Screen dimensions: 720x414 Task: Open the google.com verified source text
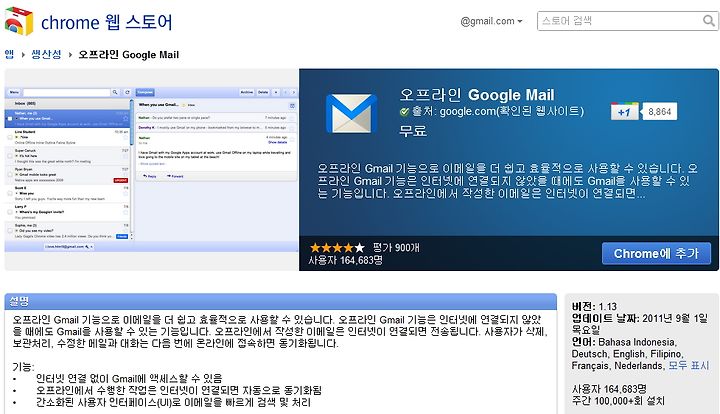[498, 111]
